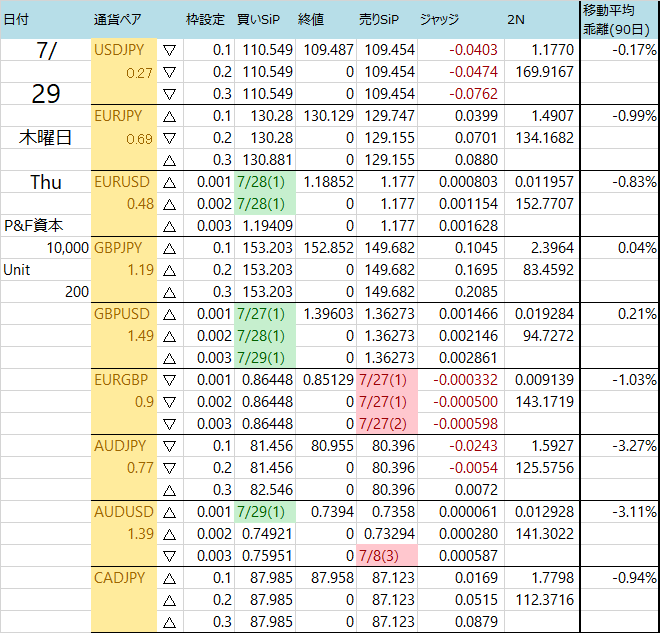Select the 買いSiP column header
Viewport: 660px width, 633px height.
(x=258, y=19)
